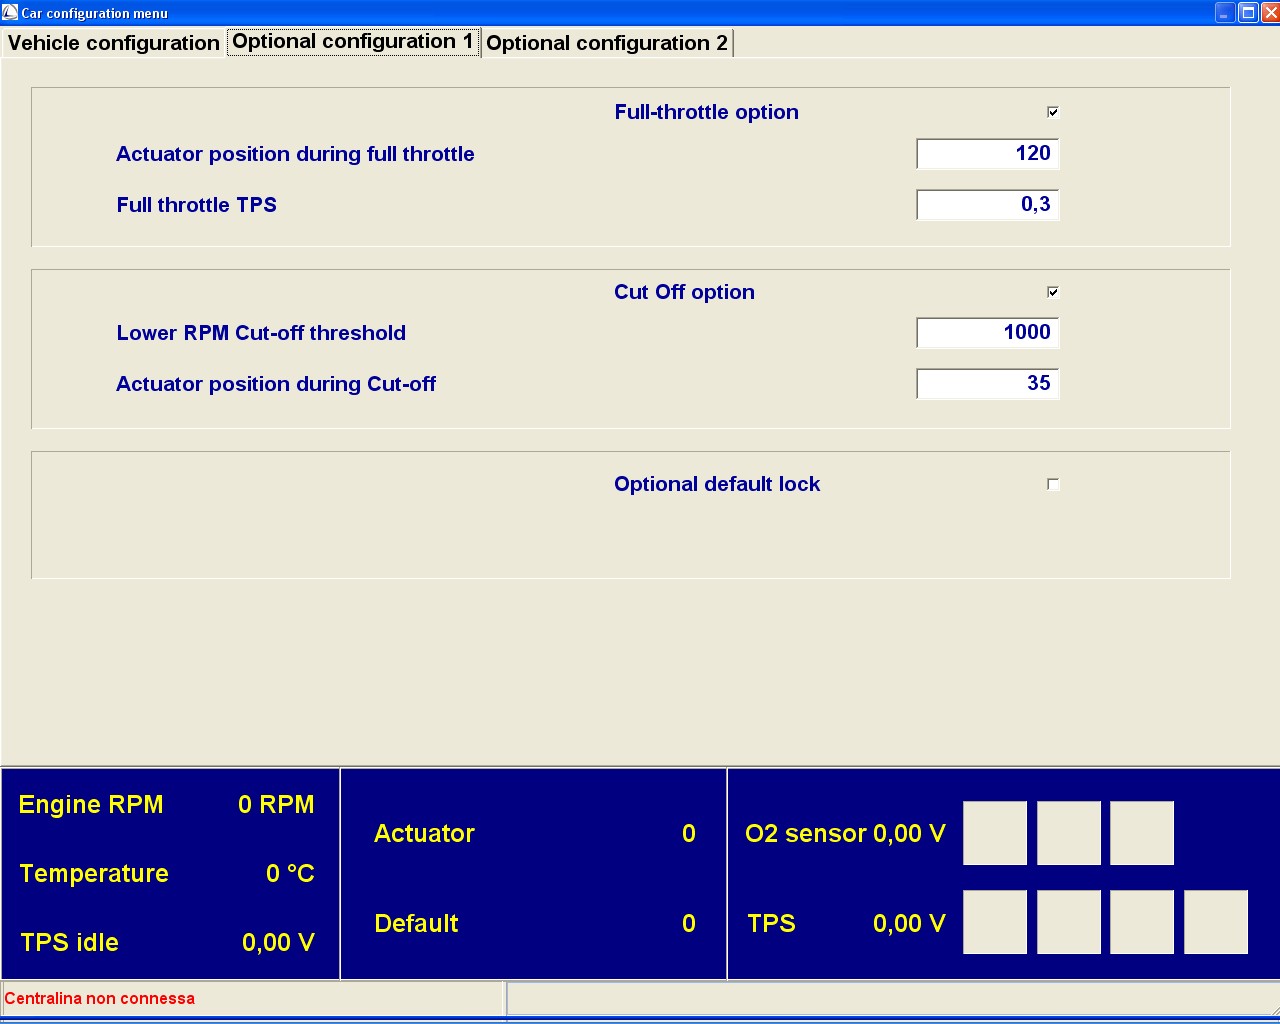Disable the Full-throttle option checkbox
The height and width of the screenshot is (1024, 1280).
tap(1053, 112)
